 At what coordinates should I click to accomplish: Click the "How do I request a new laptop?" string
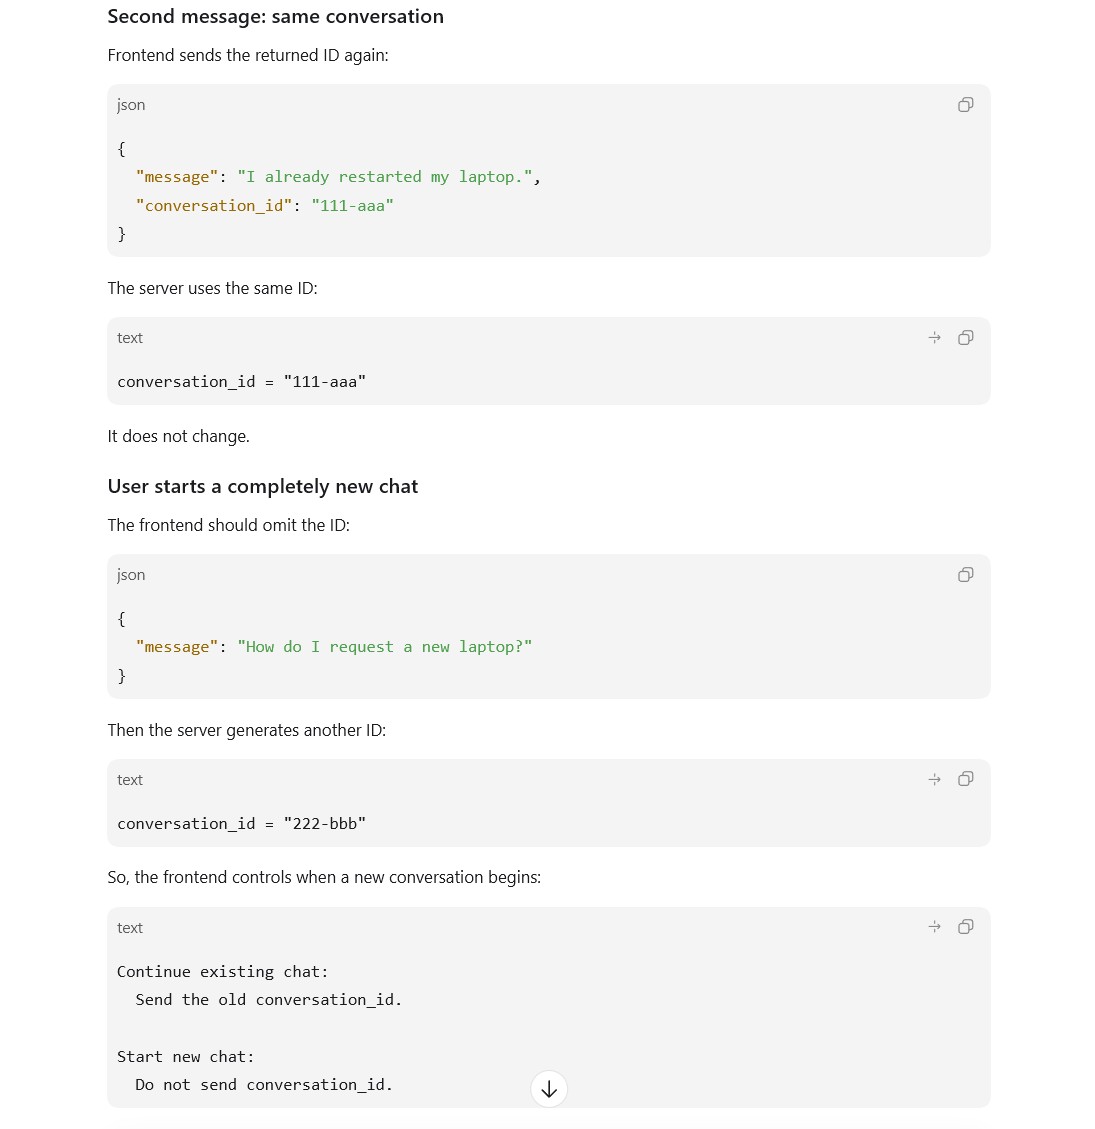tap(384, 647)
